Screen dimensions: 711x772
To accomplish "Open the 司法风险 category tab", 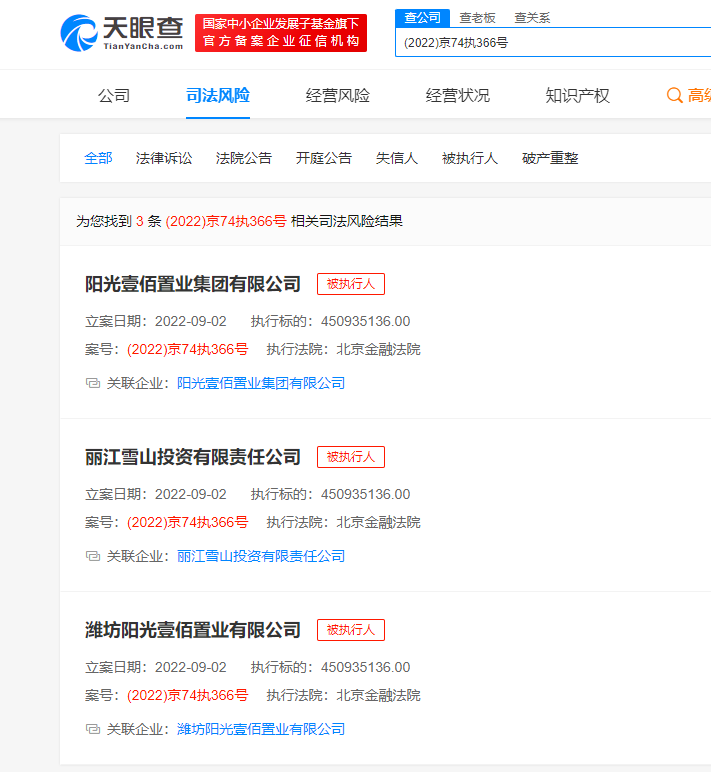I will click(x=218, y=96).
